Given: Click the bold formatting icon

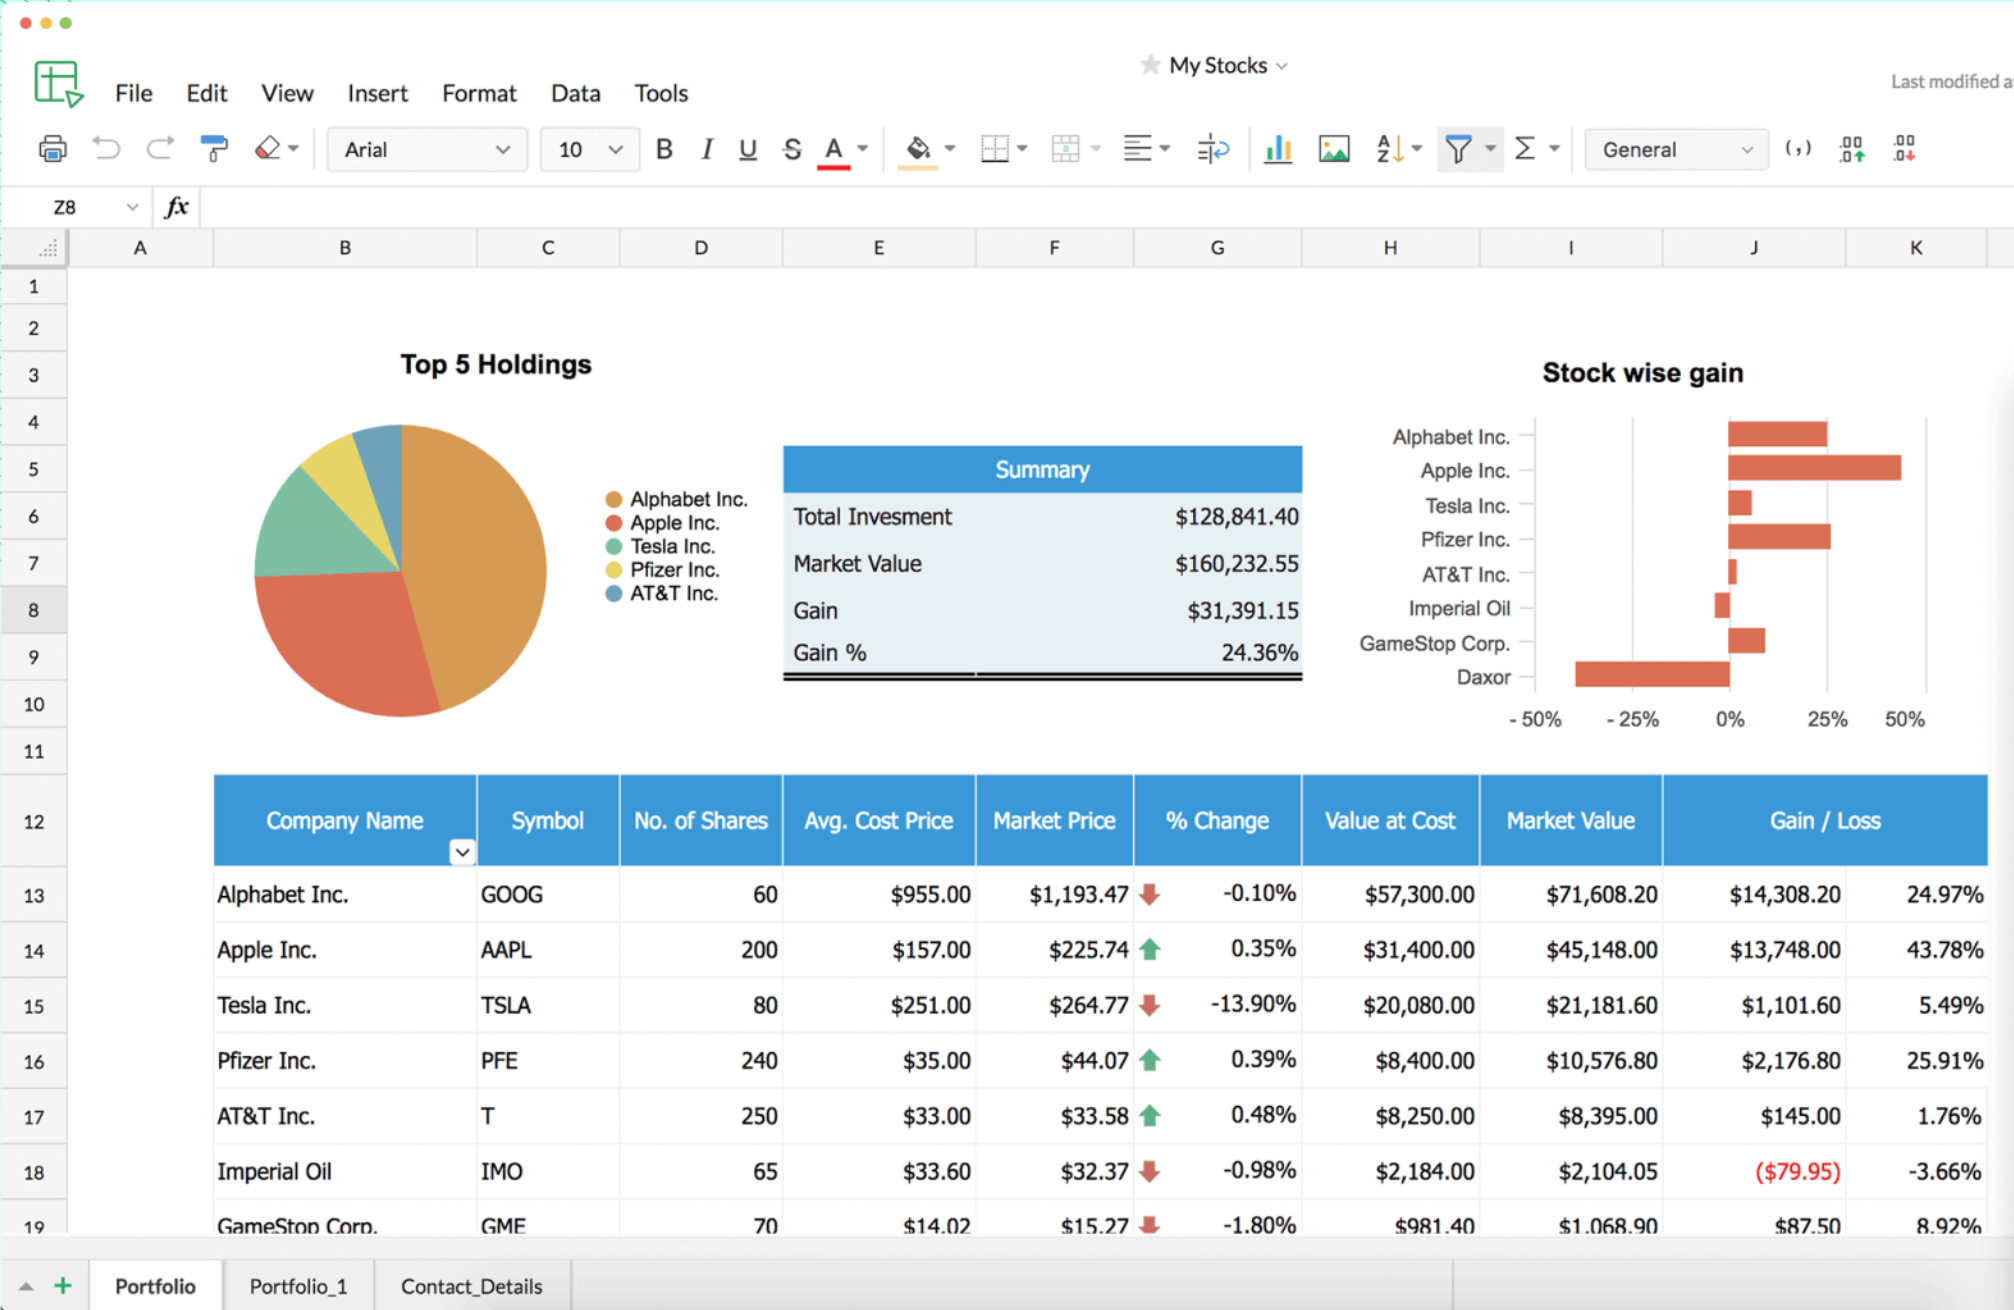Looking at the screenshot, I should (664, 150).
